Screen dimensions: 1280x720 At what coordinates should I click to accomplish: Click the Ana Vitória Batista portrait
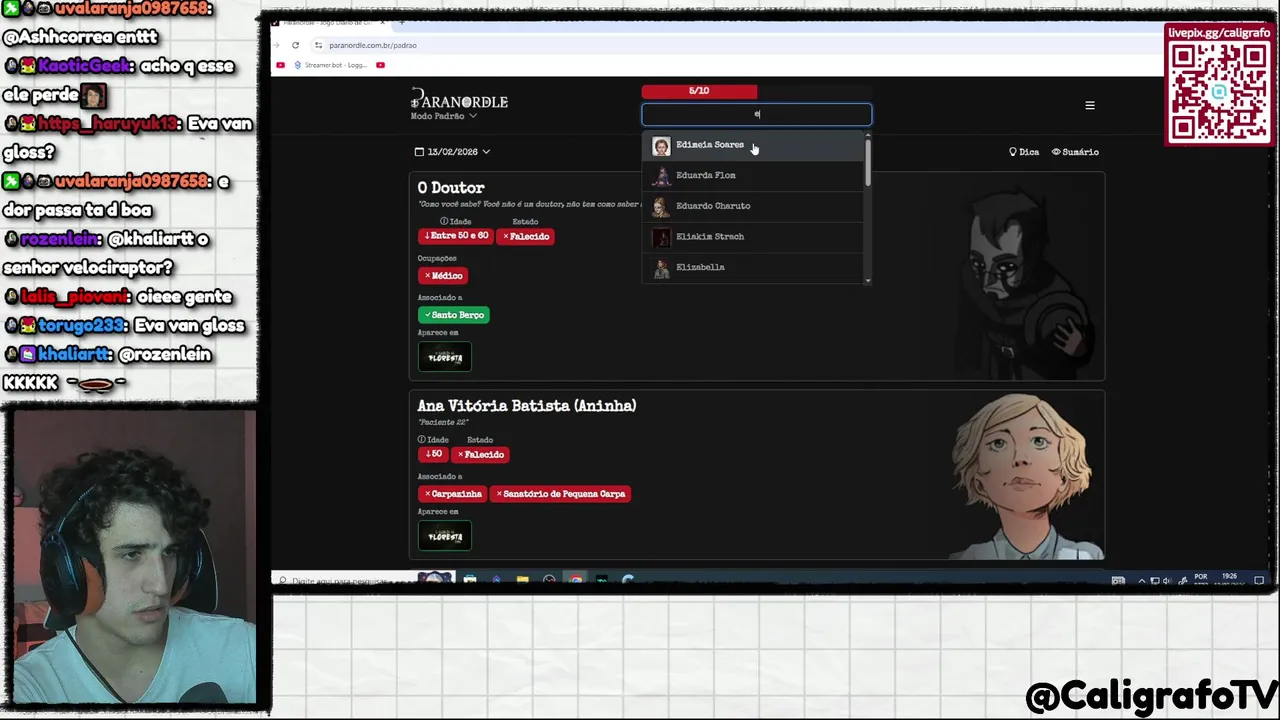click(1025, 476)
